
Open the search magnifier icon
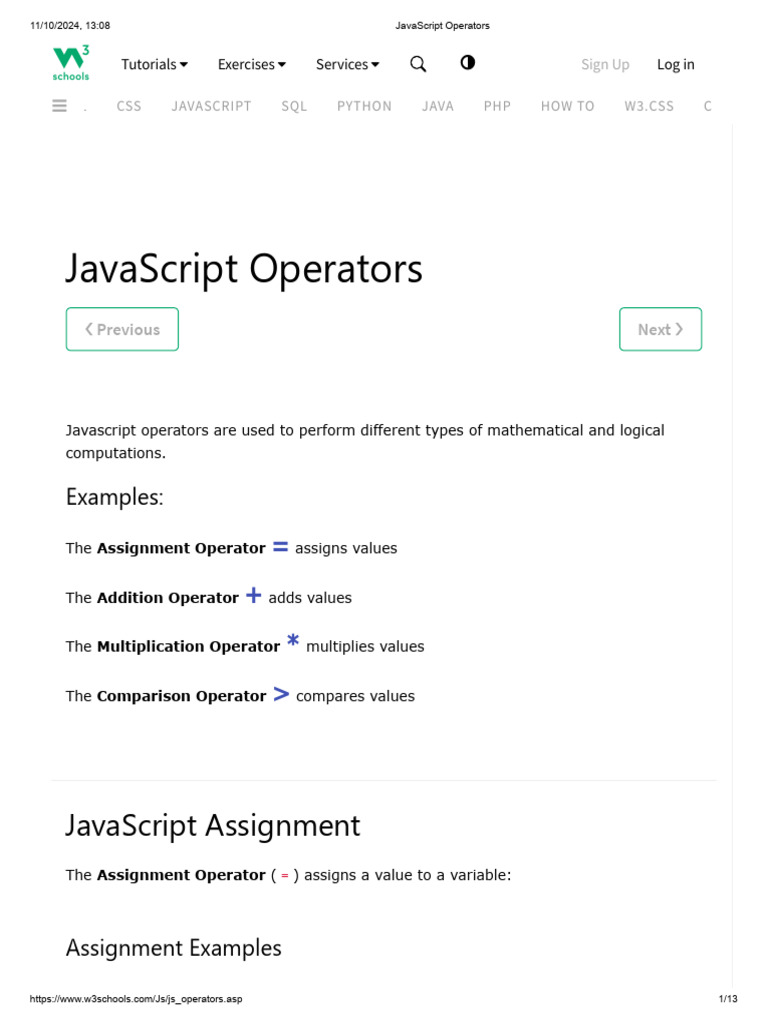pyautogui.click(x=418, y=64)
